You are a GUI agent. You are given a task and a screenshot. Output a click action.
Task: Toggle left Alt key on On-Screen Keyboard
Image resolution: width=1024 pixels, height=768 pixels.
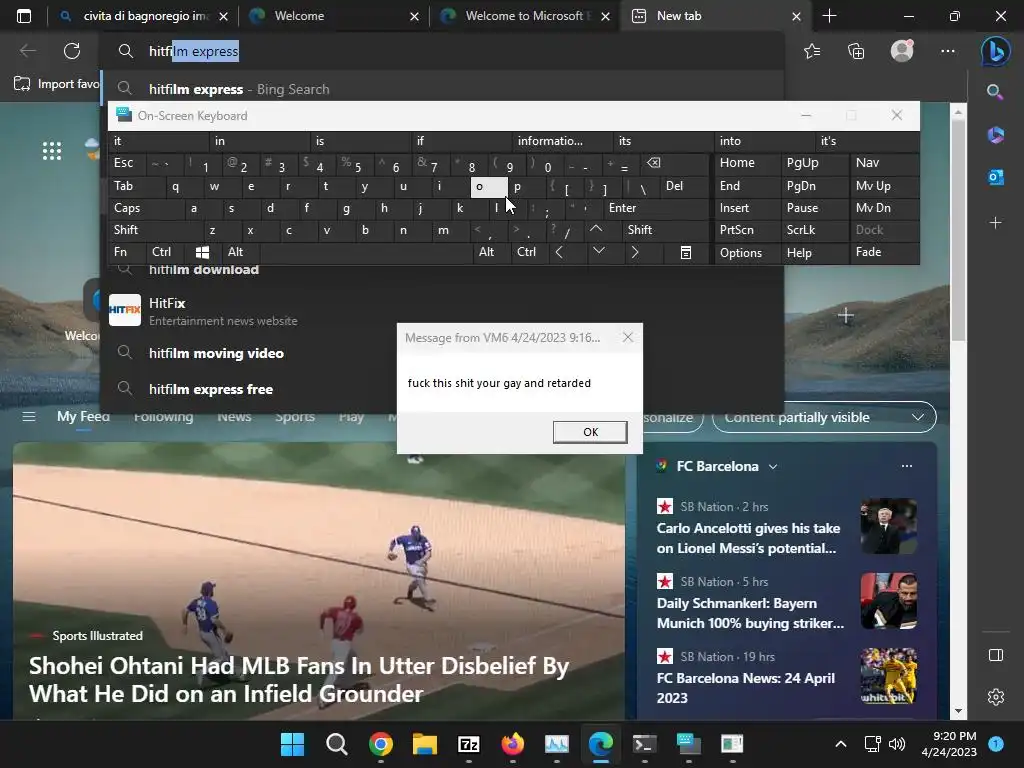(x=240, y=252)
